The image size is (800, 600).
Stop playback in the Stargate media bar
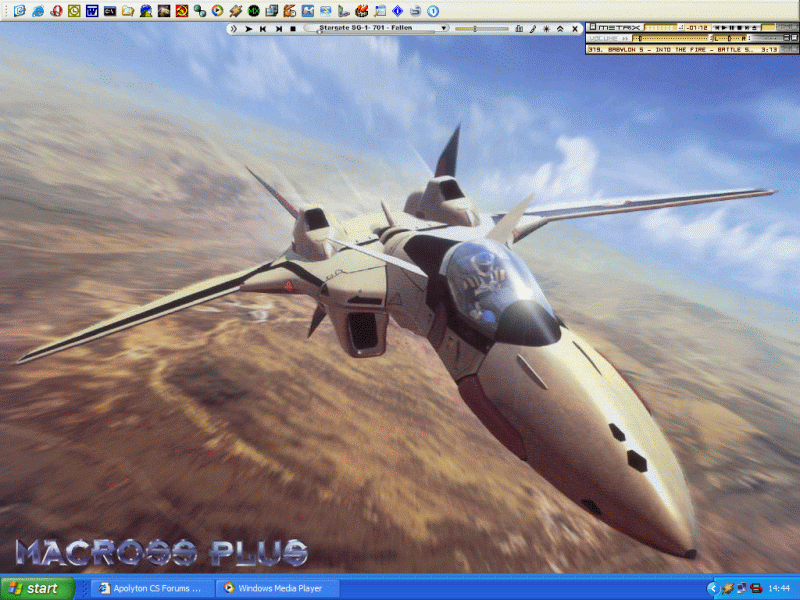point(292,29)
